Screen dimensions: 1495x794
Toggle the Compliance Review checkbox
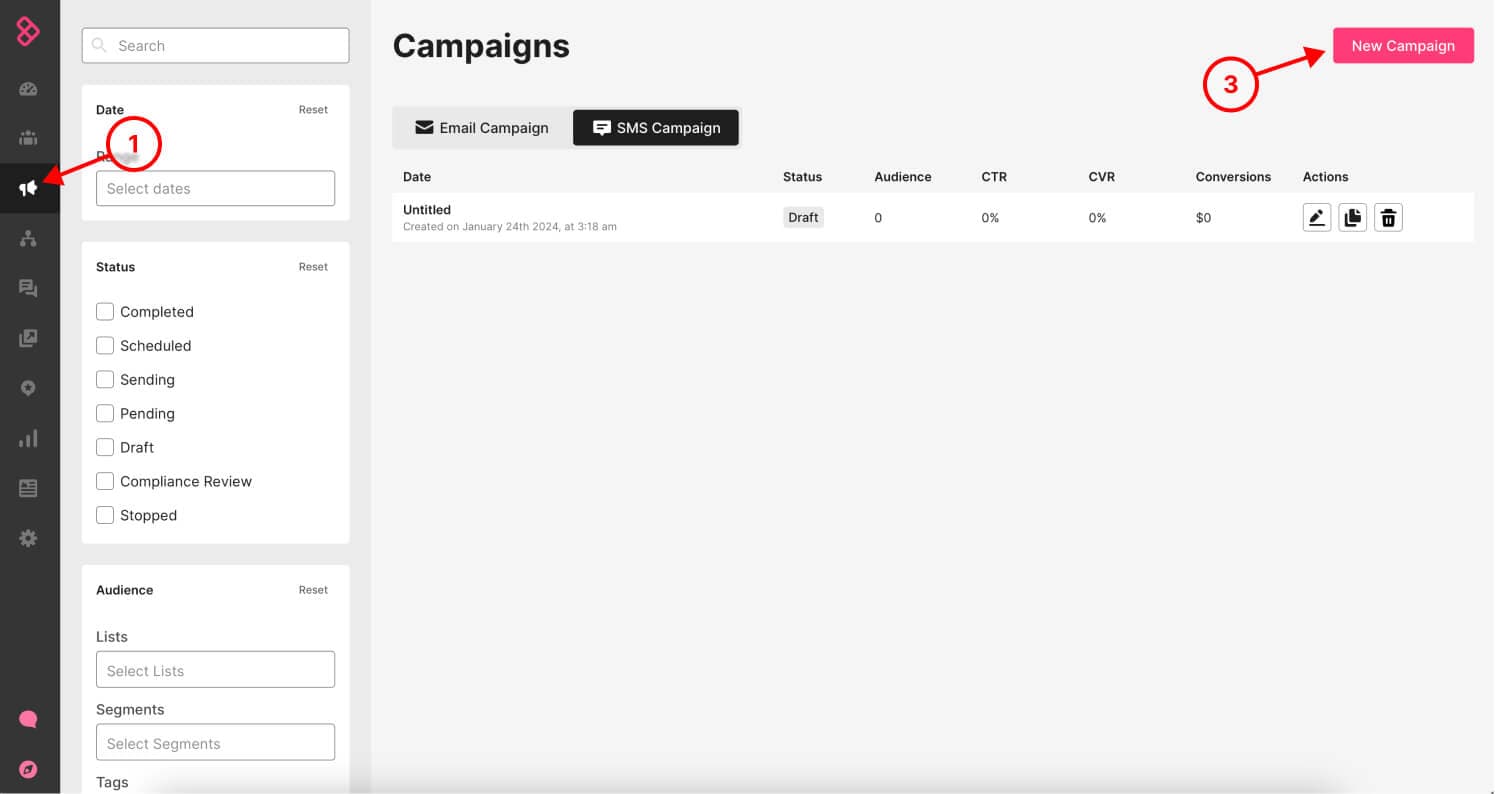pos(105,481)
